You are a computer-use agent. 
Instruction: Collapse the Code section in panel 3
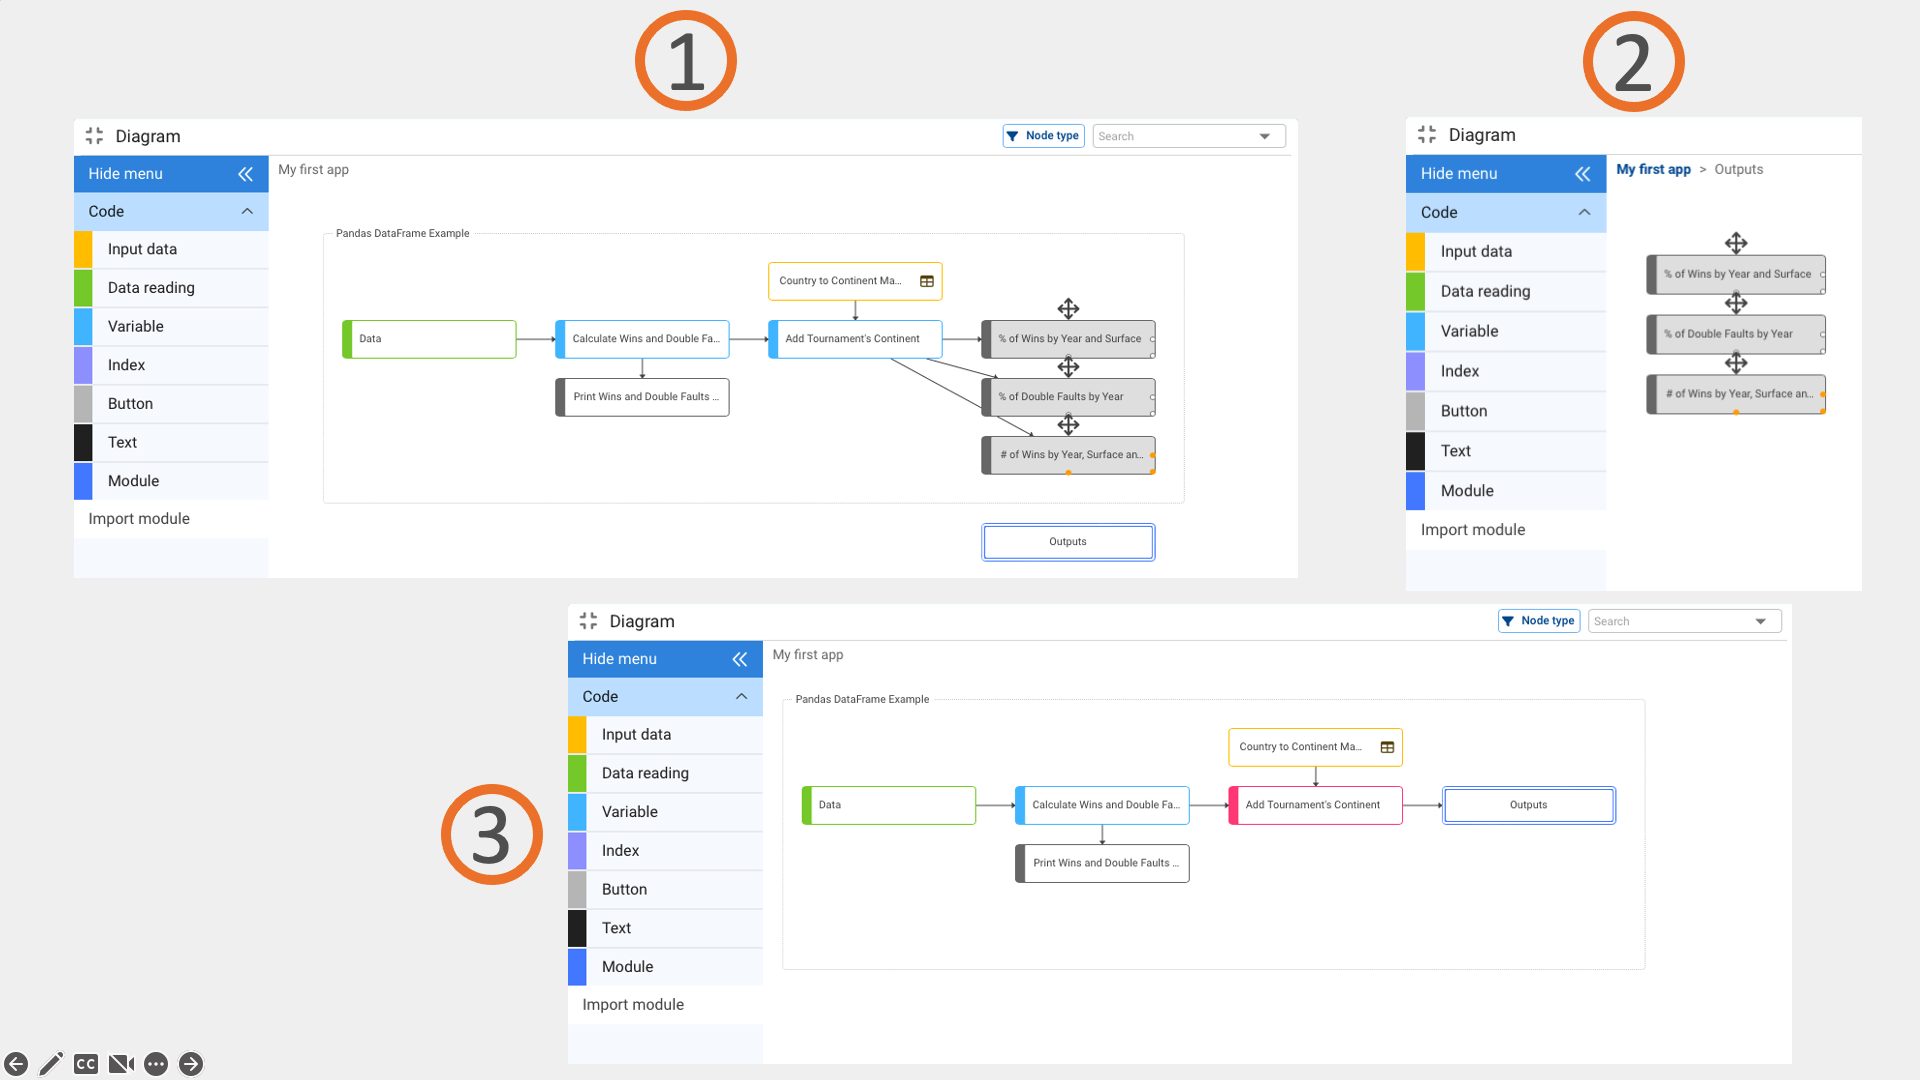[741, 696]
